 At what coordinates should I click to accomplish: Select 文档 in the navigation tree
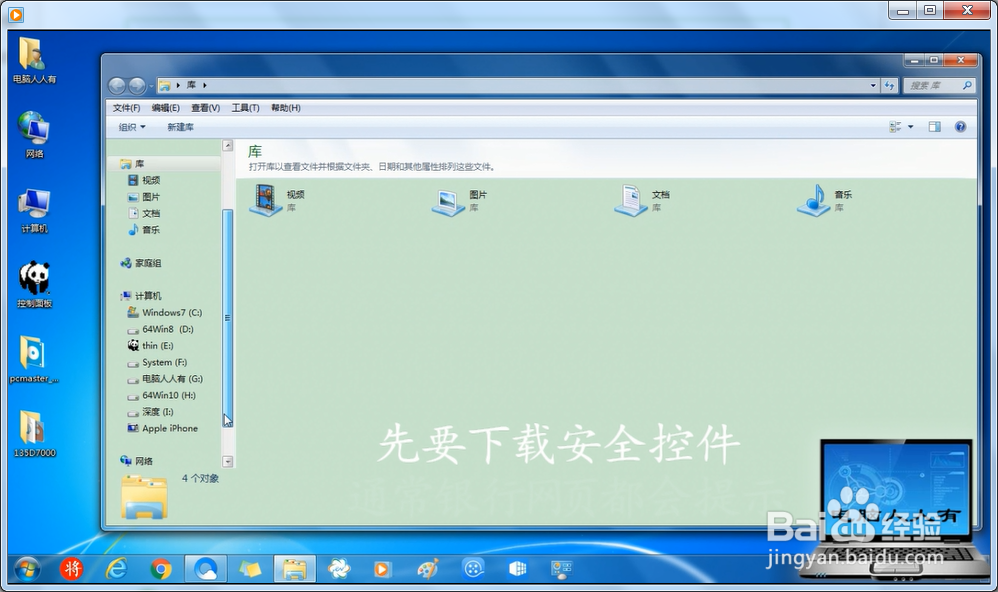[144, 213]
